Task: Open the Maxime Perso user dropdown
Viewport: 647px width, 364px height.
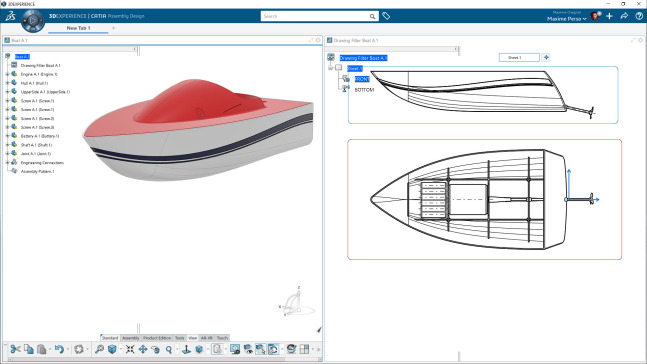Action: tap(567, 19)
